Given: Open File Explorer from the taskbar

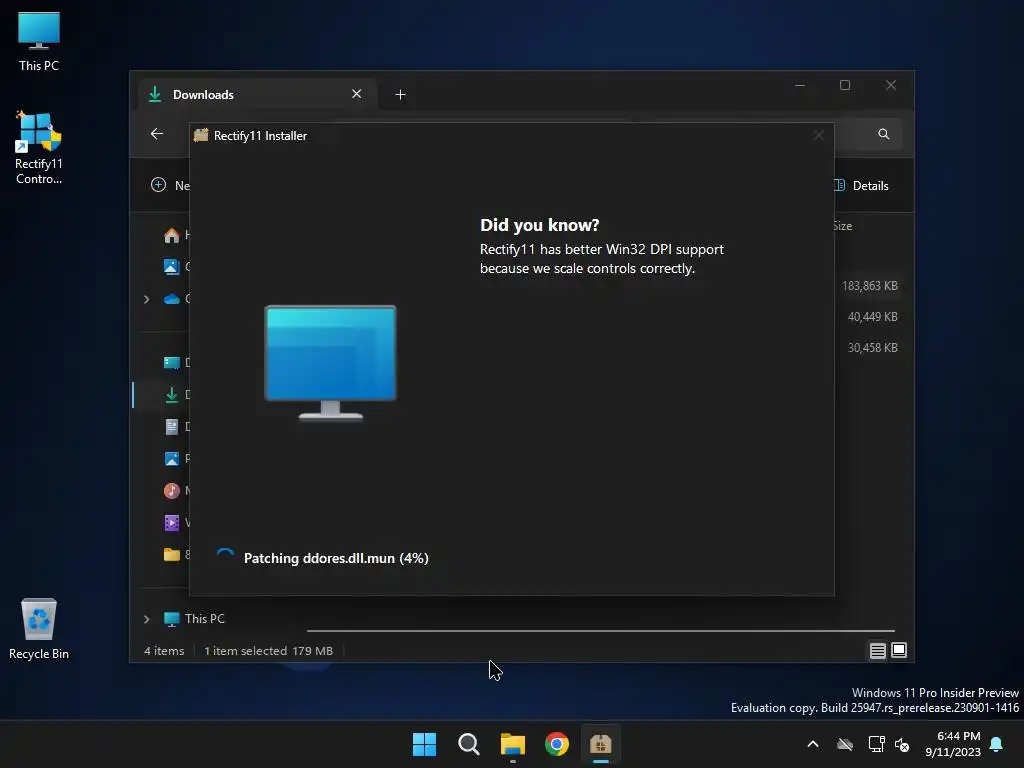Looking at the screenshot, I should click(x=513, y=744).
